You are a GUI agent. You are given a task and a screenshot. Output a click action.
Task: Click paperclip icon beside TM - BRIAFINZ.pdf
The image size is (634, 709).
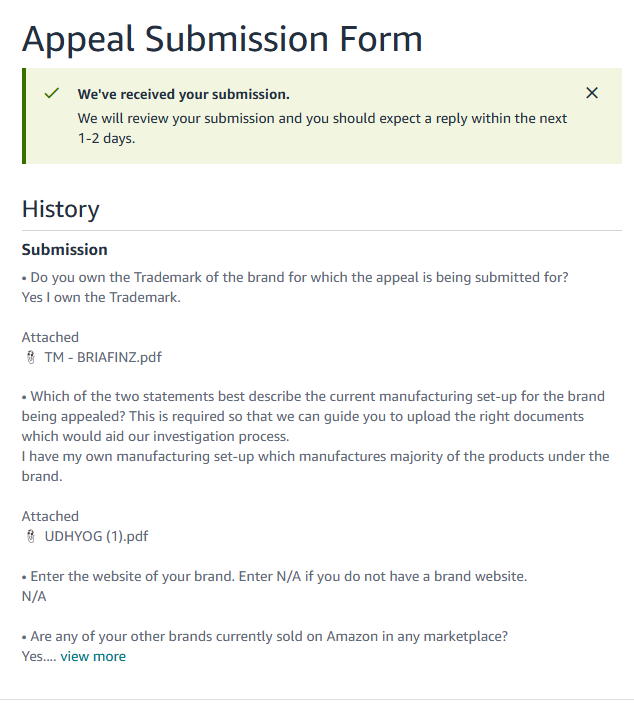click(29, 357)
